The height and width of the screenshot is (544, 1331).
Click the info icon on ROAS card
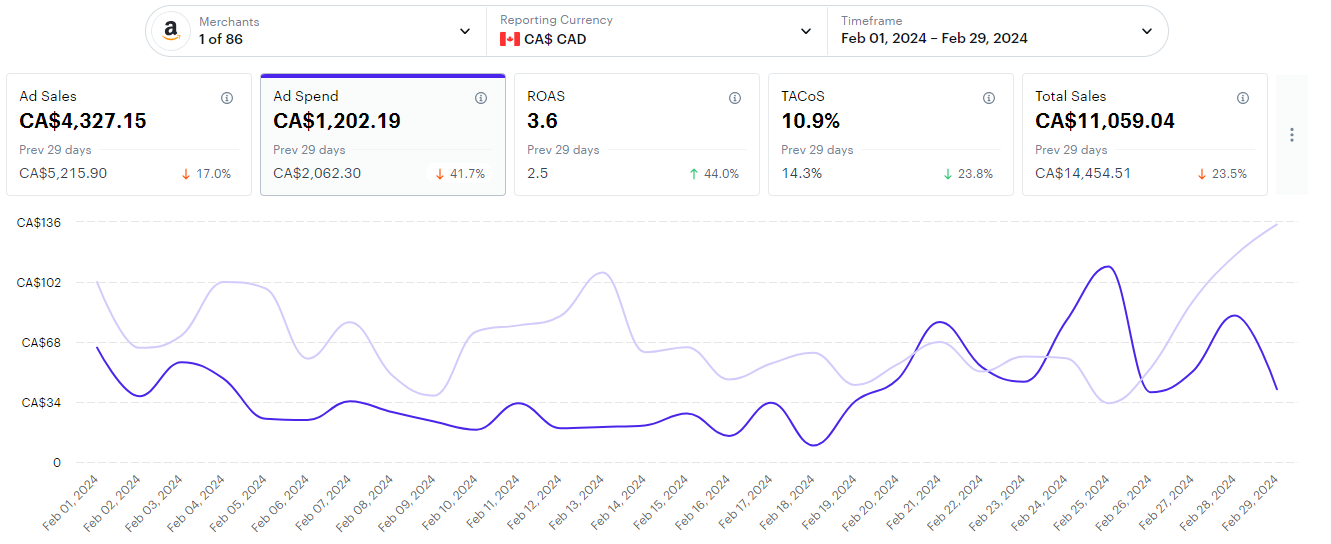pyautogui.click(x=735, y=98)
